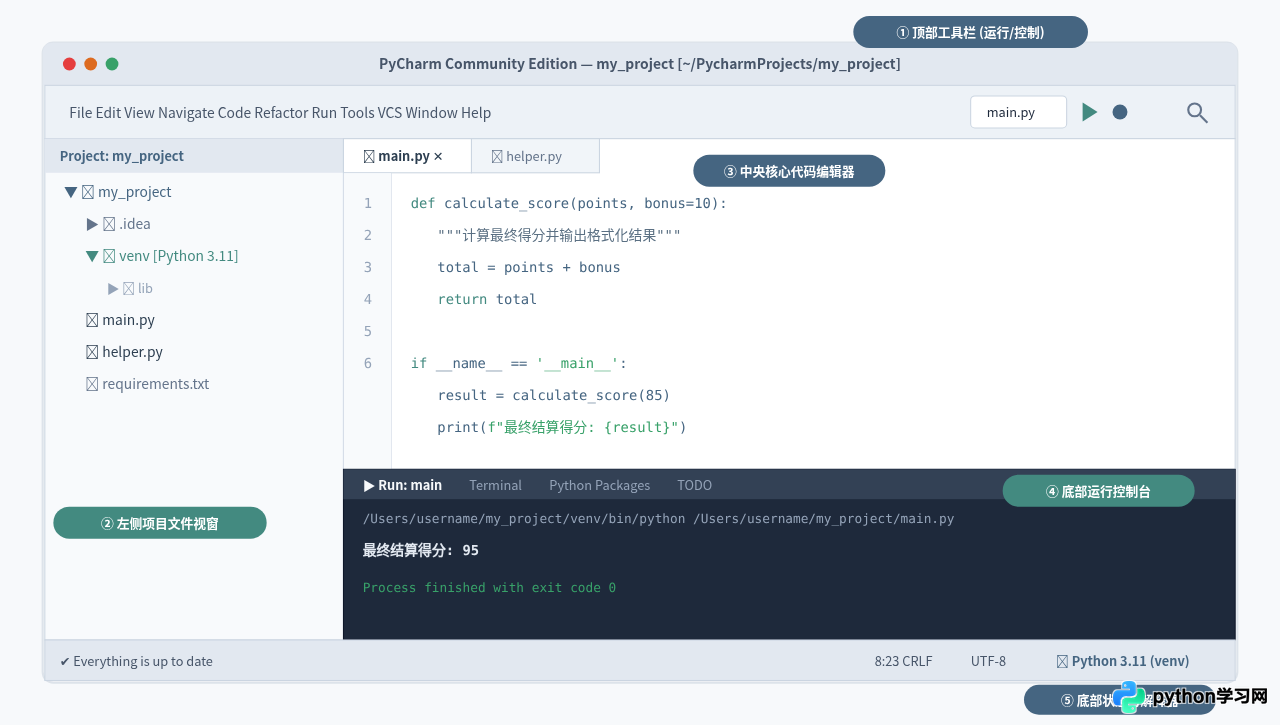Click the my_project folder icon

[88, 192]
